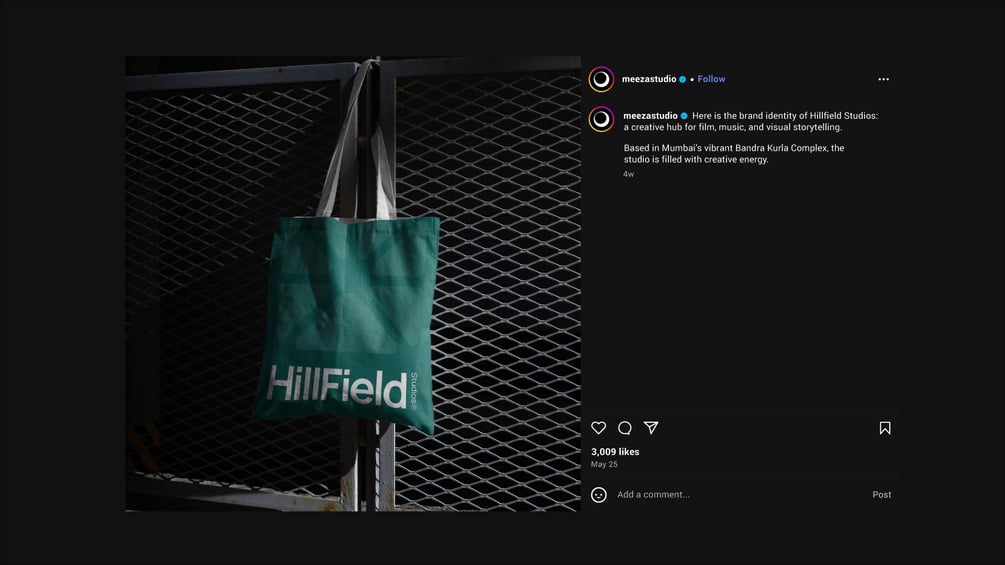Click the HillField tote bag photo

click(x=353, y=284)
